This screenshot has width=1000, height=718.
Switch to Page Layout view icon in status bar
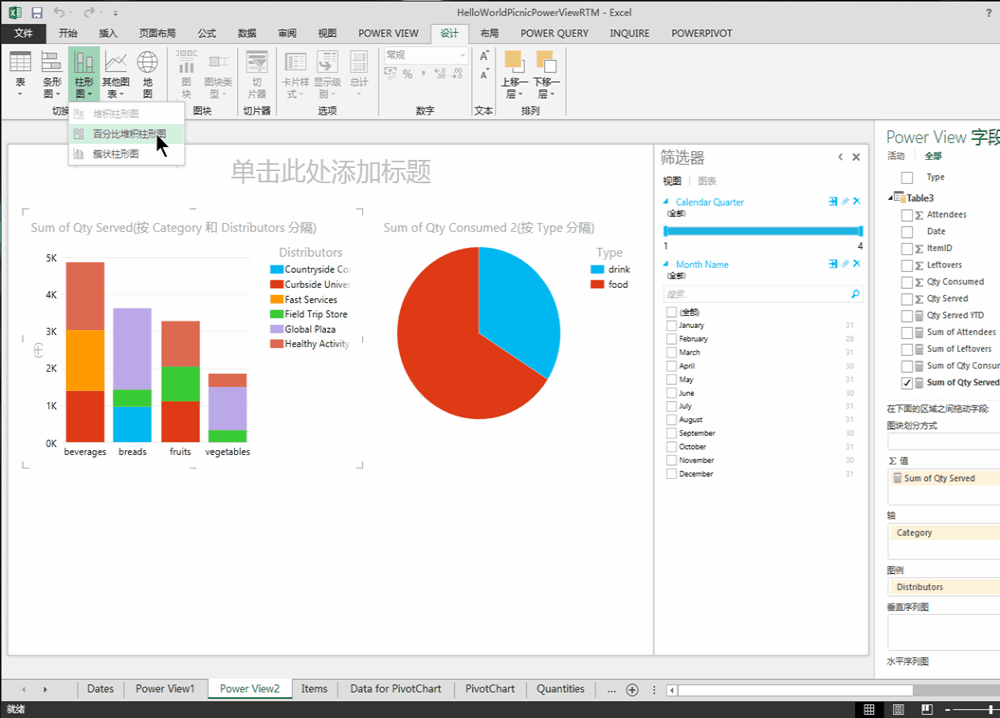click(x=898, y=710)
